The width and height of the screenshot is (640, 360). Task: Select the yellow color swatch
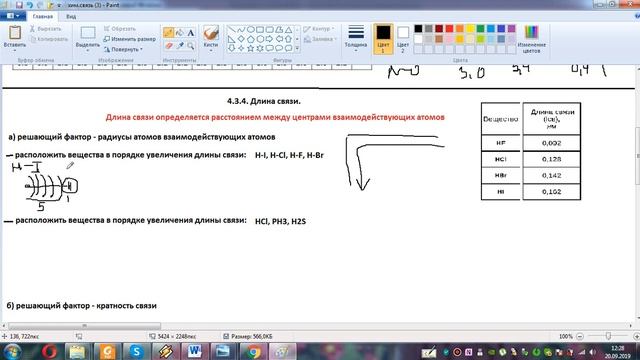[x=470, y=29]
